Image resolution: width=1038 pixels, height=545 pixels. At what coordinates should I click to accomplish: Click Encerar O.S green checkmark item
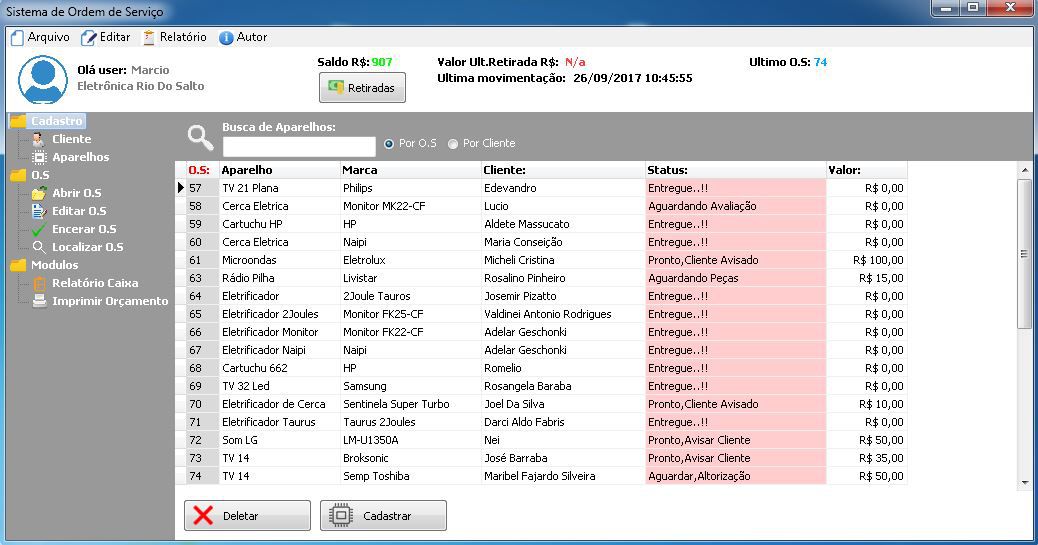point(83,229)
